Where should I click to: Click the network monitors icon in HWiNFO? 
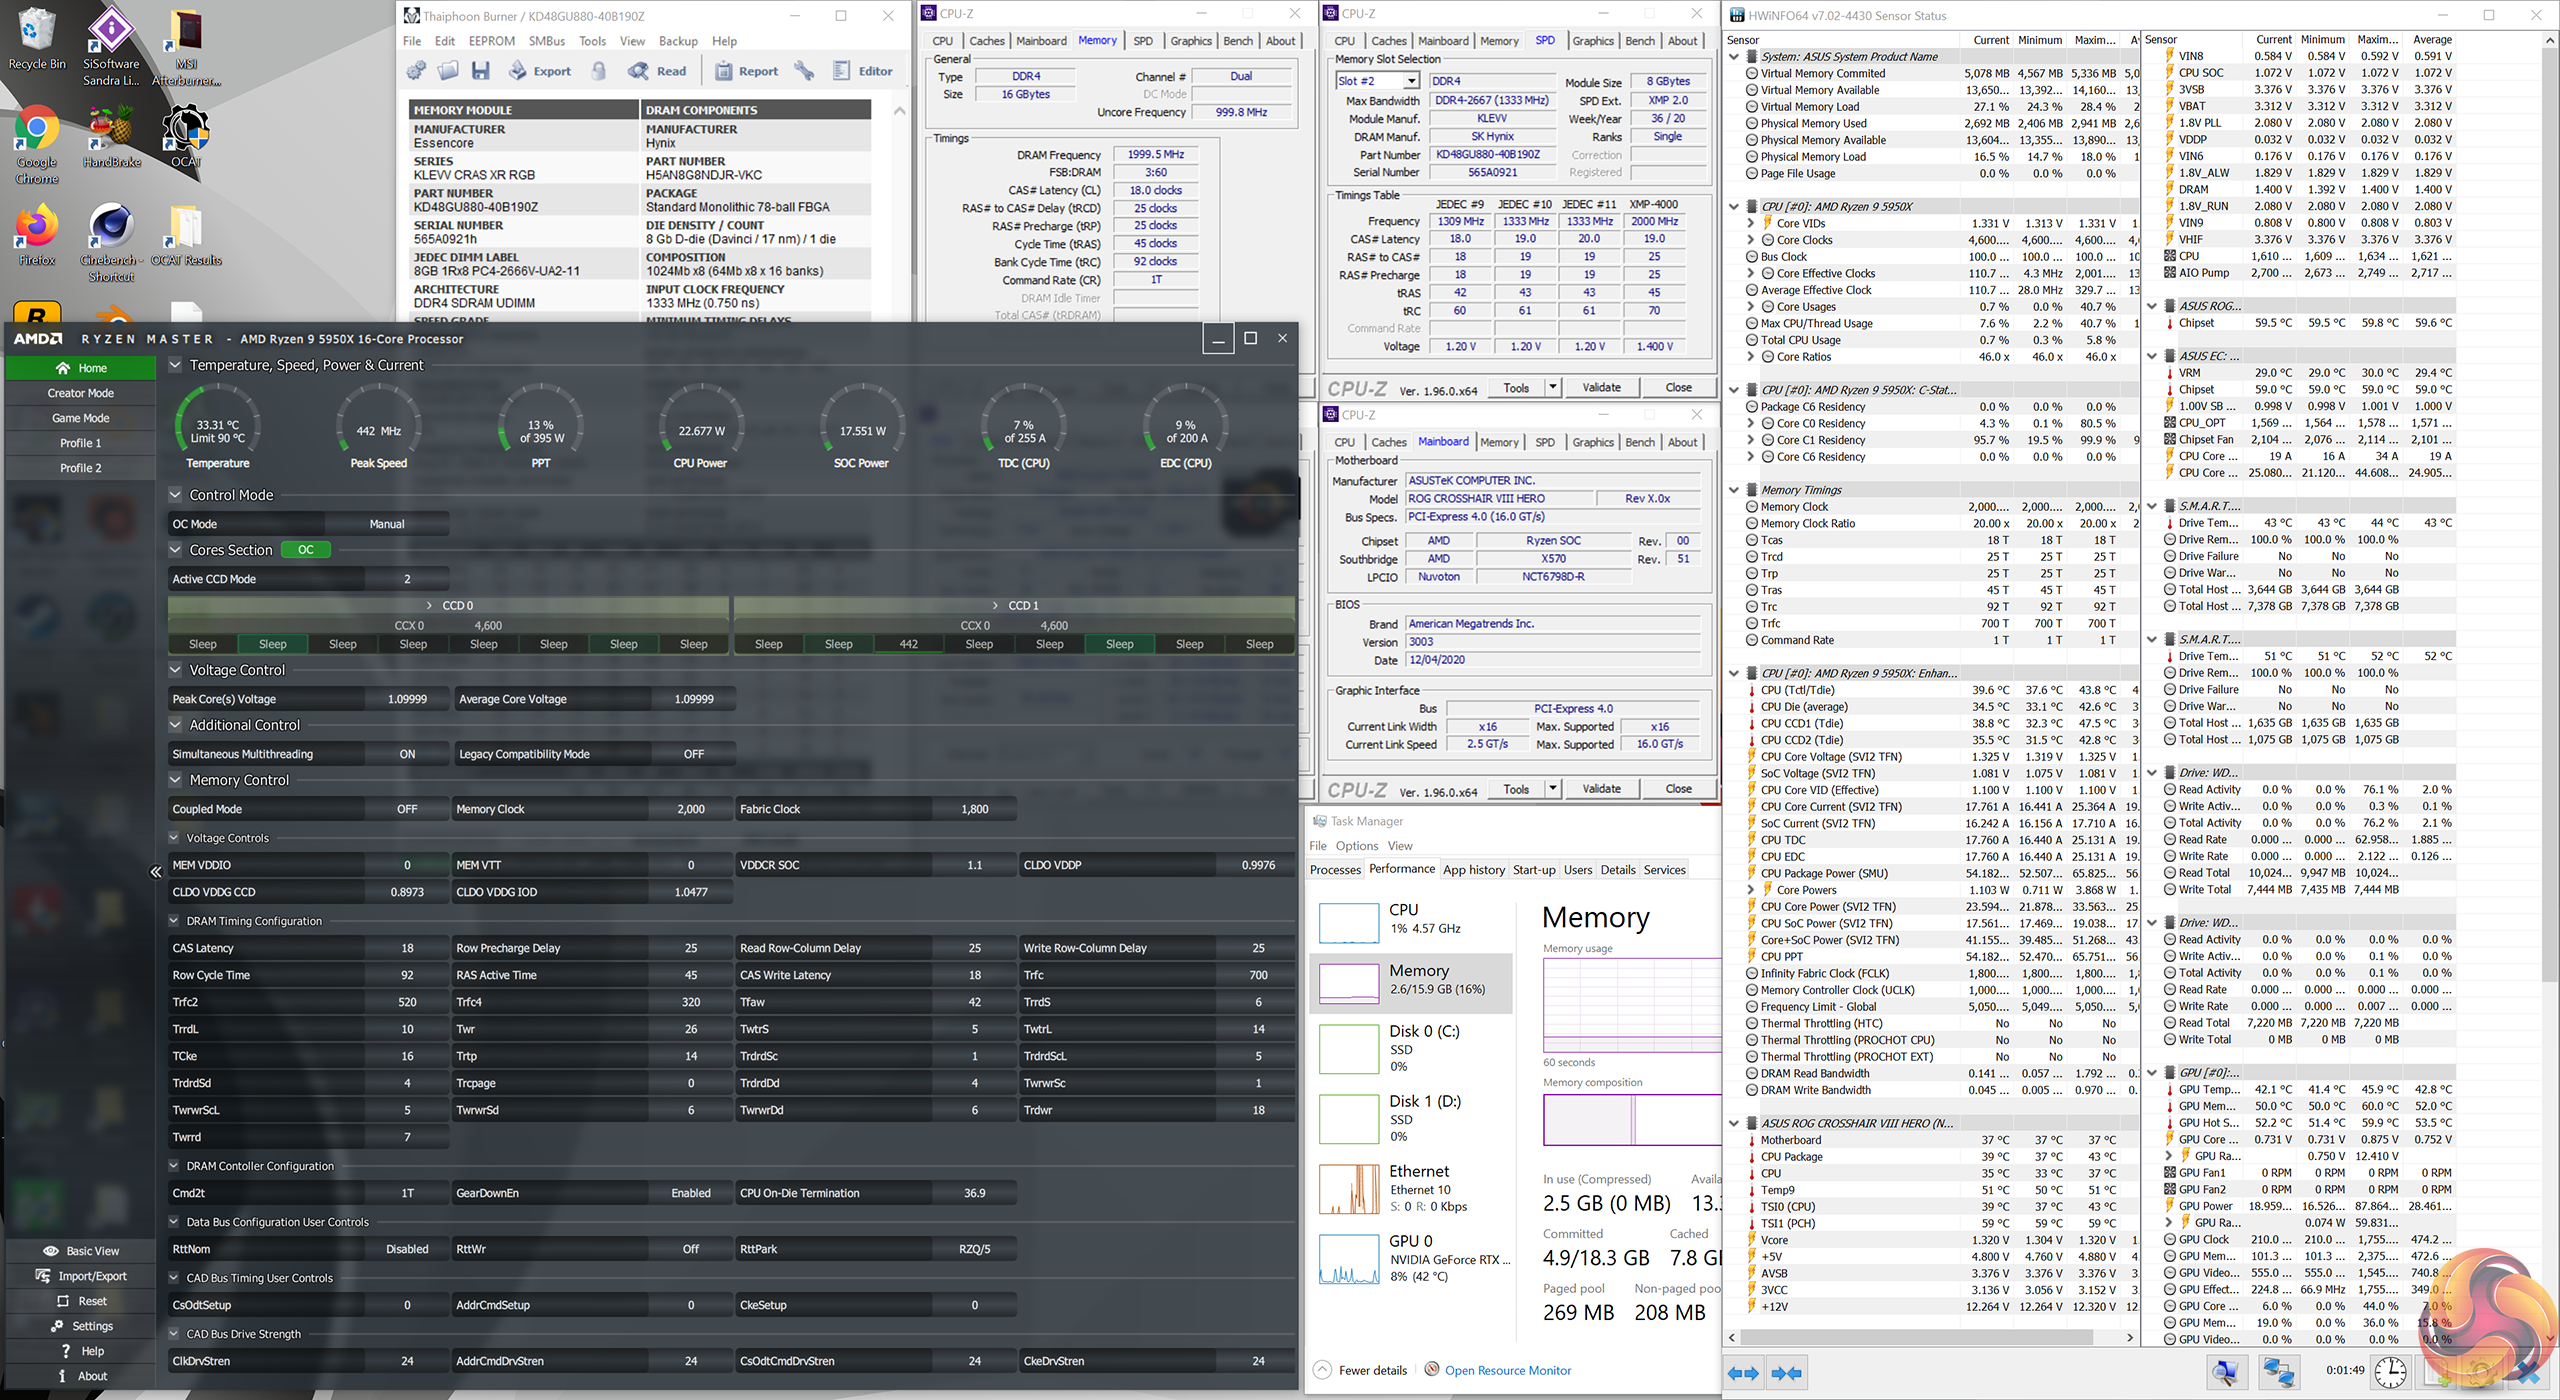point(2278,1372)
